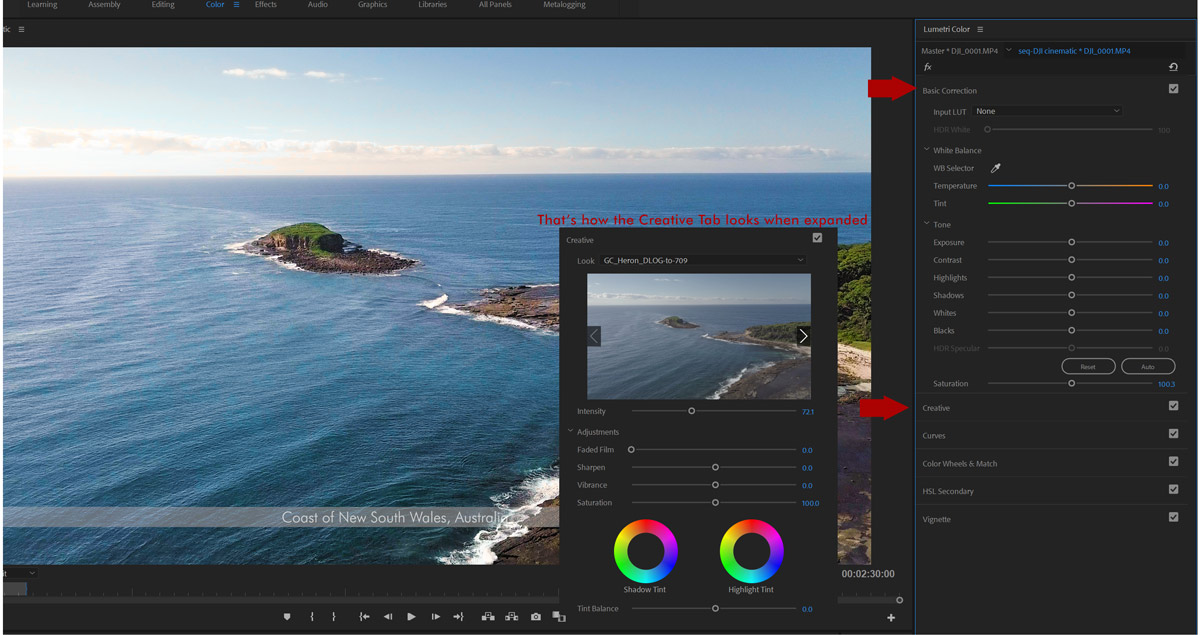
Task: Click the Reset button in Tone section
Action: [1088, 366]
